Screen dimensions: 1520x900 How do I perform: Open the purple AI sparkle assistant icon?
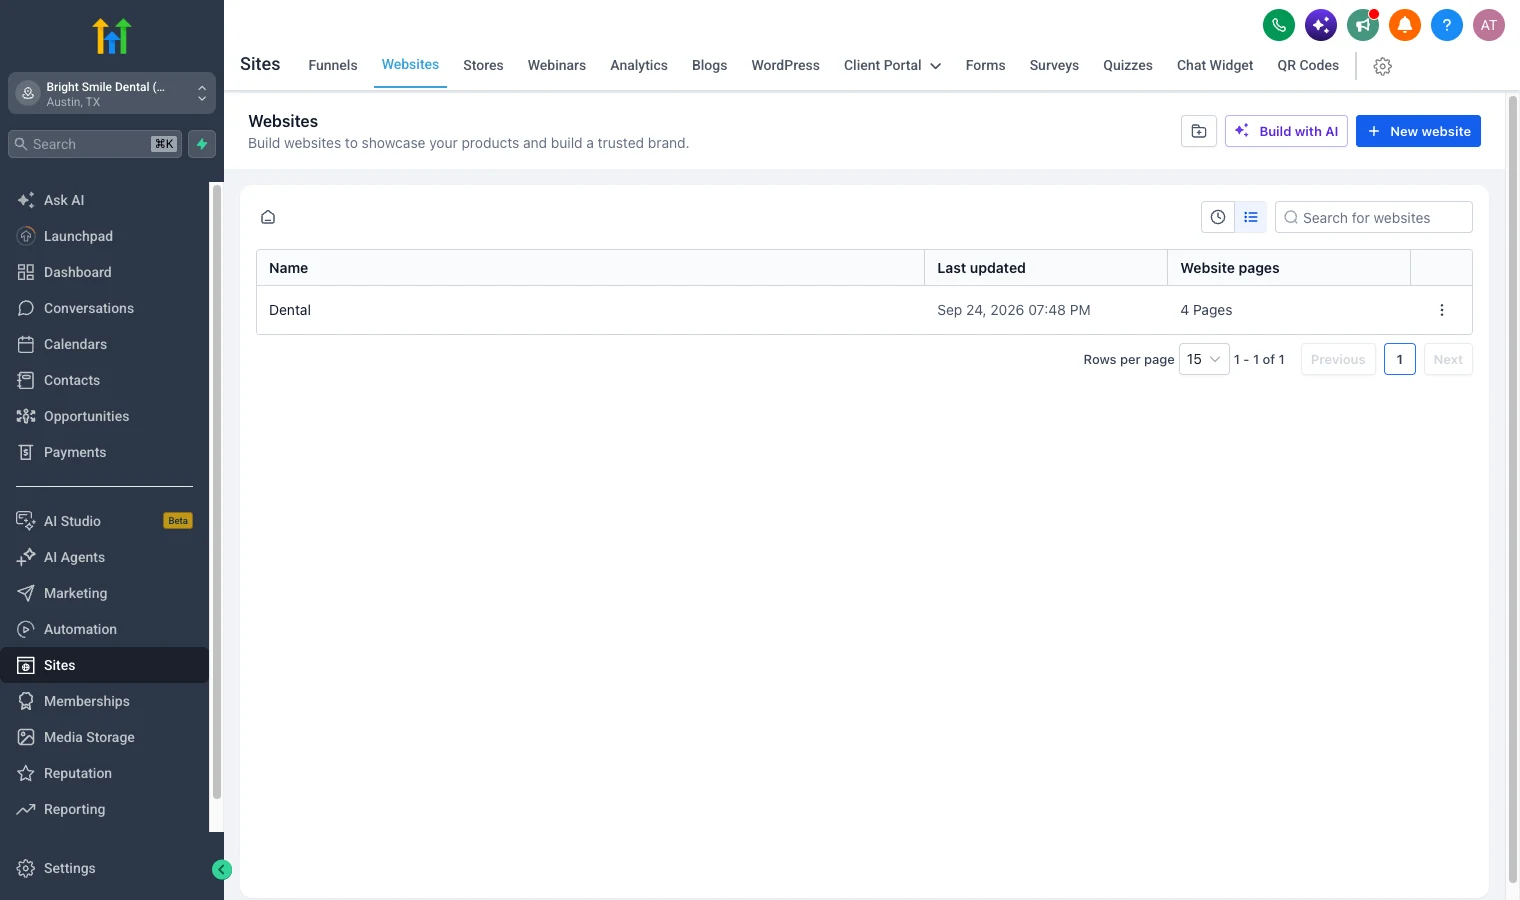coord(1321,25)
